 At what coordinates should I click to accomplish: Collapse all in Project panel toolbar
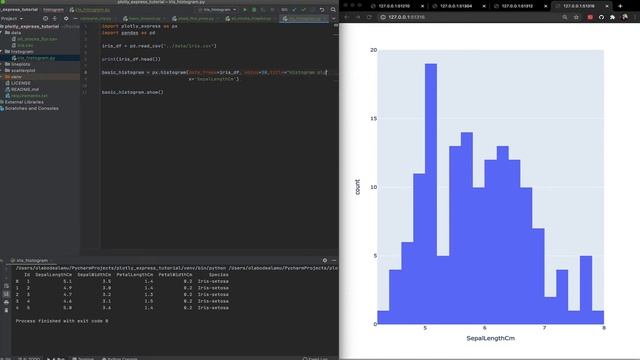pyautogui.click(x=55, y=18)
